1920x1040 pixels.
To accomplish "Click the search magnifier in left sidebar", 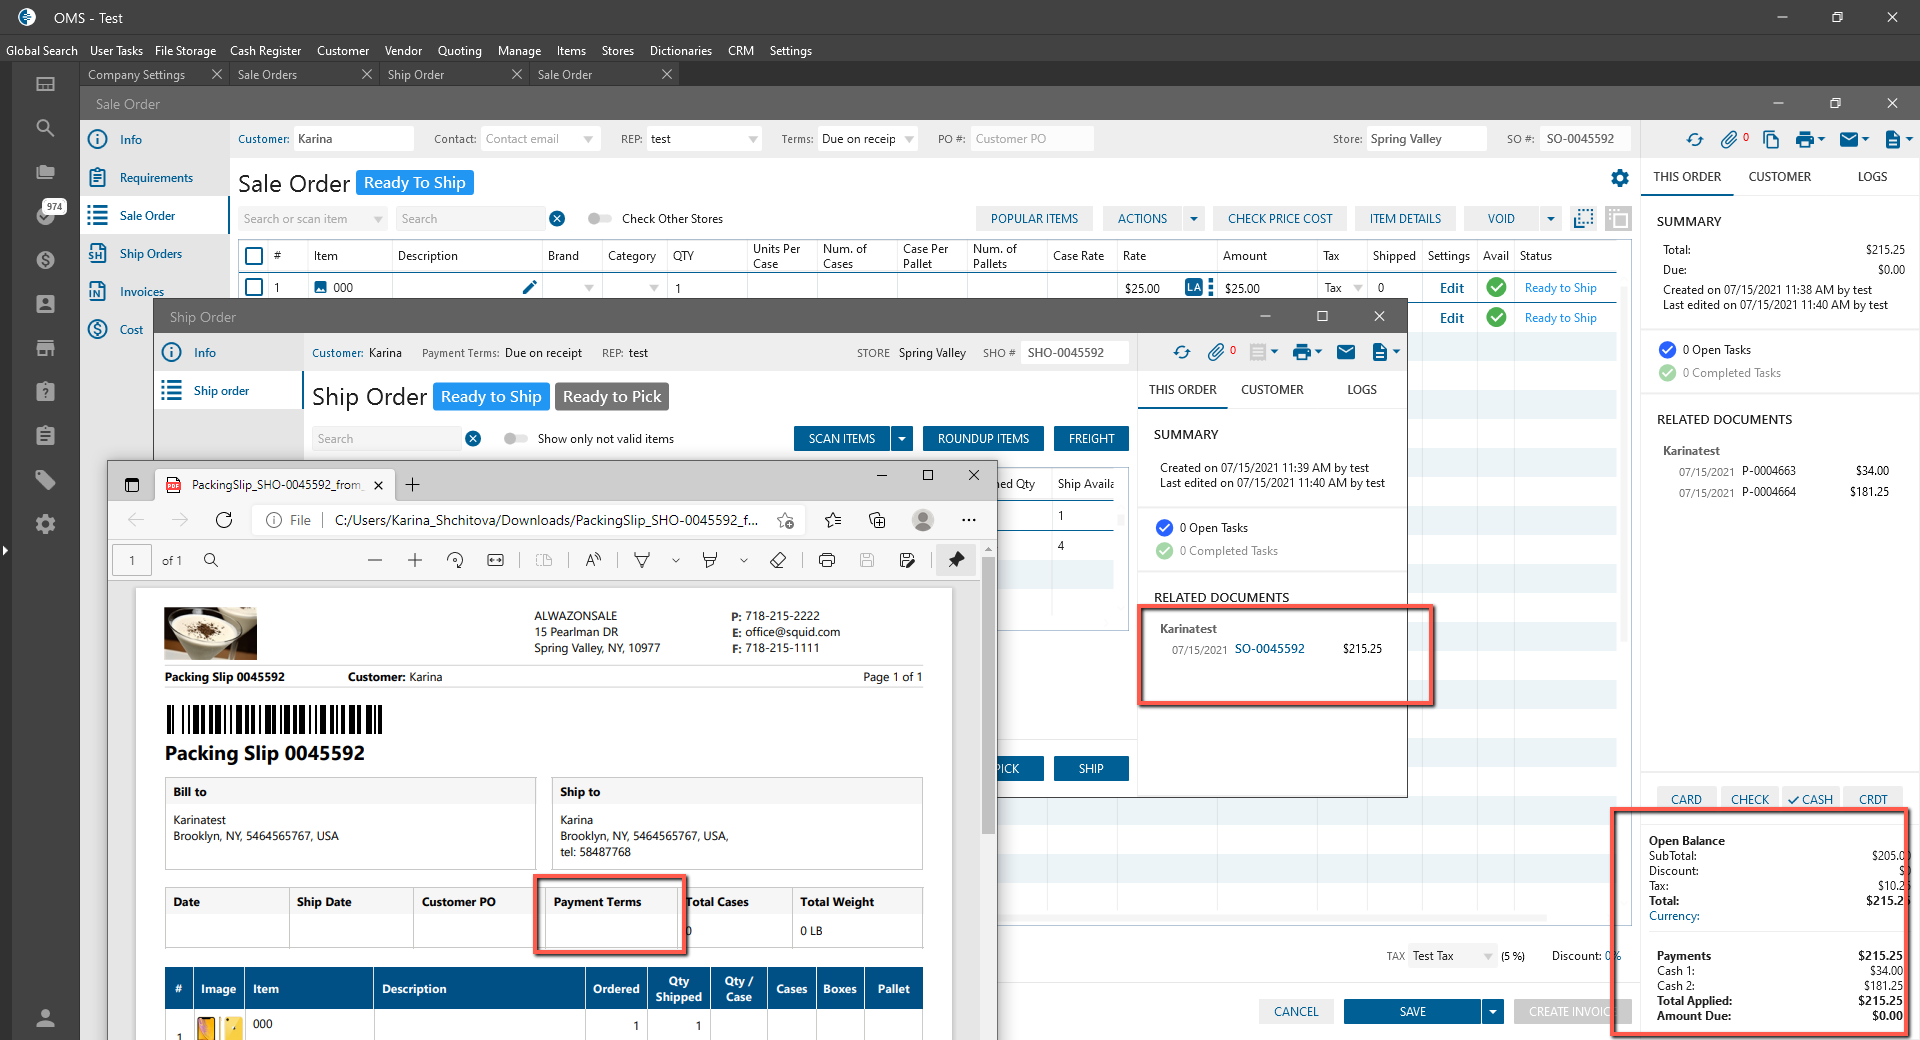I will [x=45, y=128].
